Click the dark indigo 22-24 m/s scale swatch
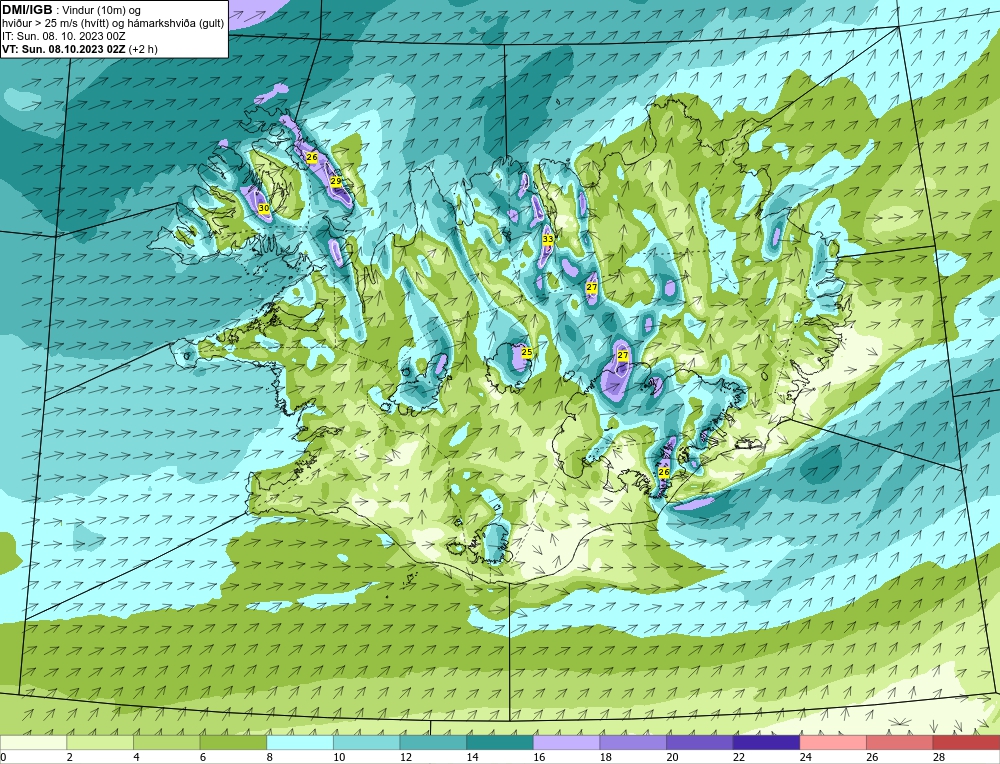This screenshot has height=764, width=1000. (x=766, y=742)
